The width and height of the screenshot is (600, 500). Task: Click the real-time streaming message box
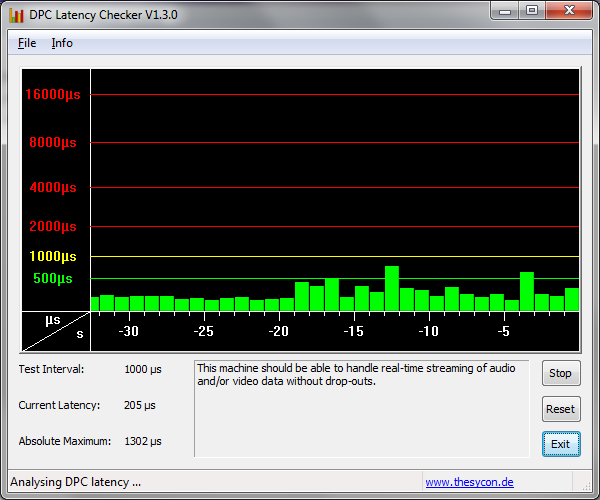pyautogui.click(x=362, y=409)
